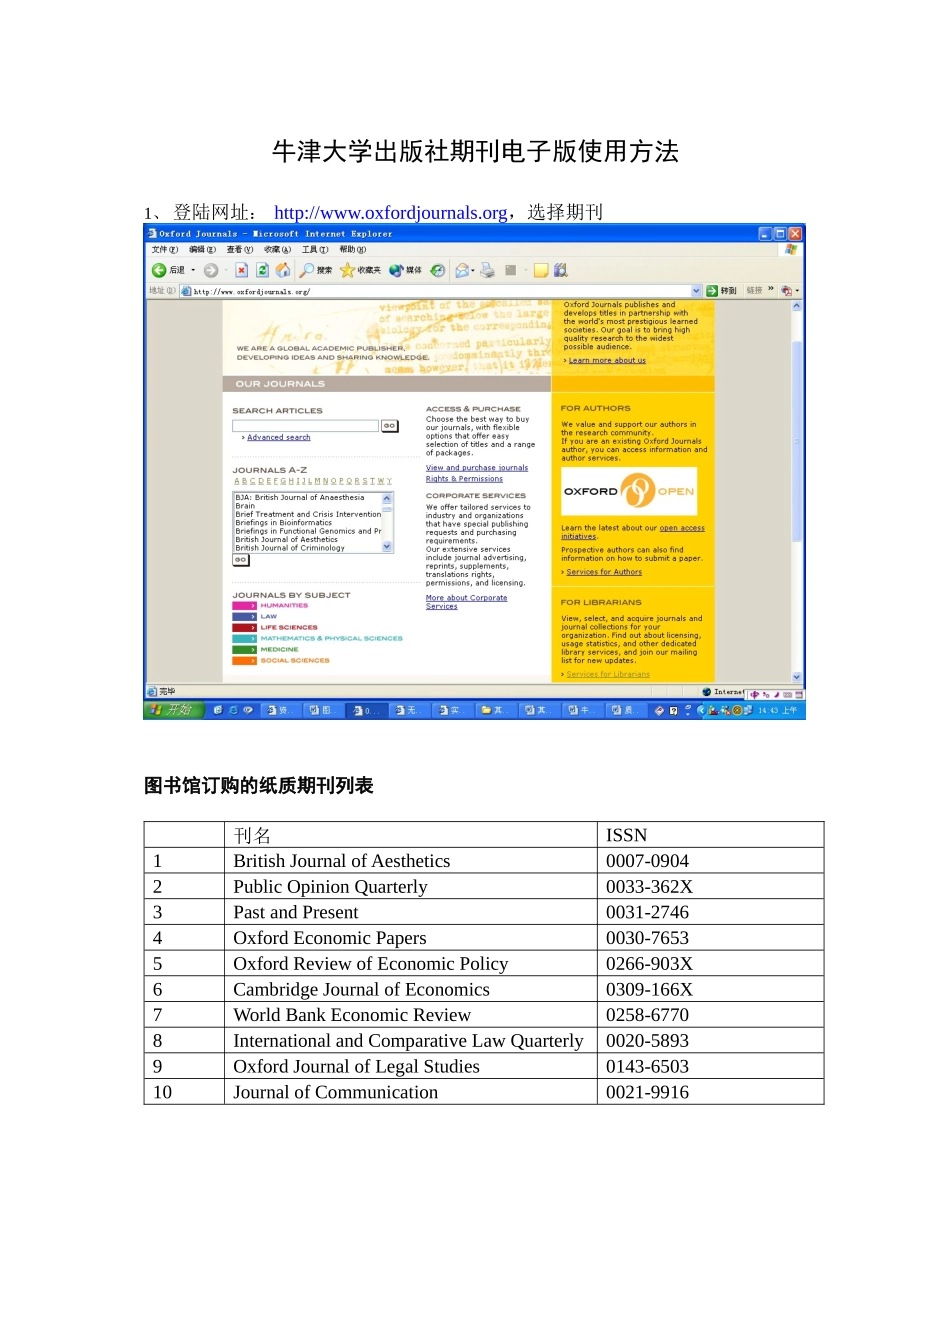Click journal list scroll-up arrow
Viewport: 950px width, 1344px height.
tap(388, 497)
